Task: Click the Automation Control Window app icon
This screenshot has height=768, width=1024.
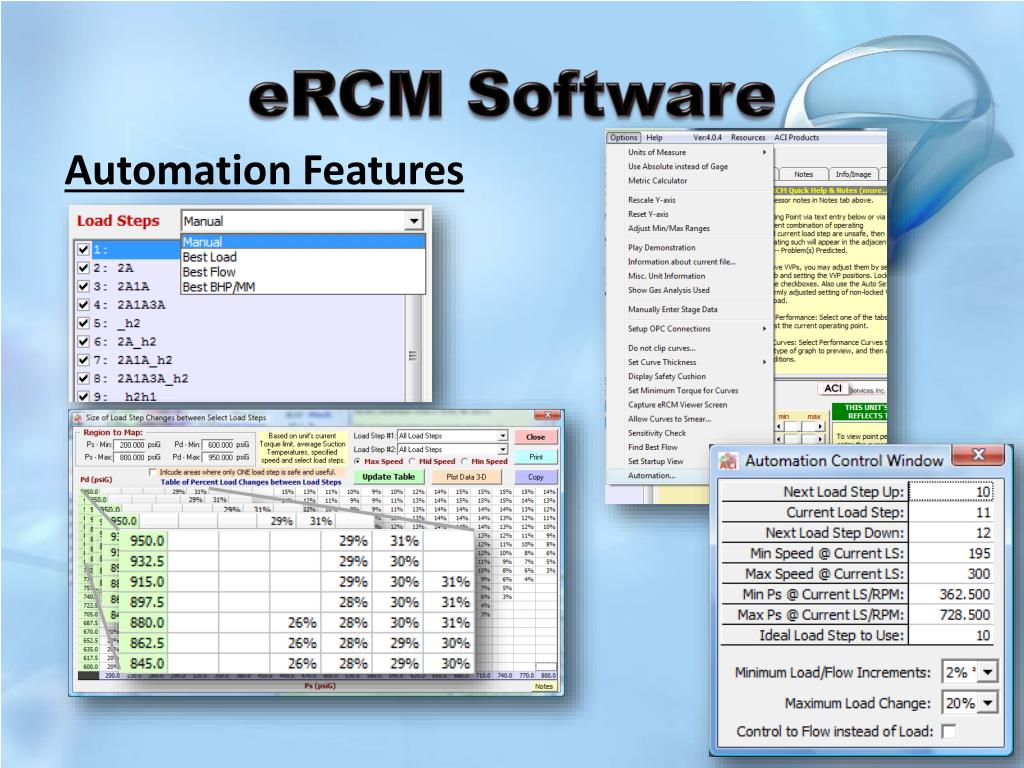Action: pos(728,460)
